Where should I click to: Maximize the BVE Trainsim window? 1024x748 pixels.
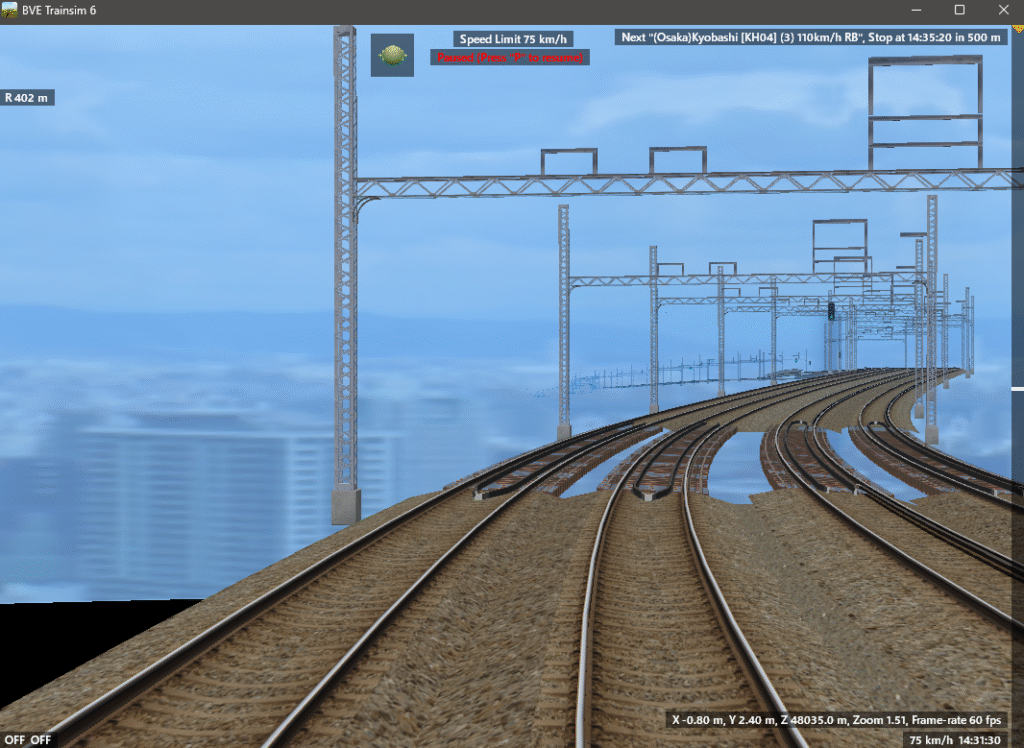pos(959,10)
